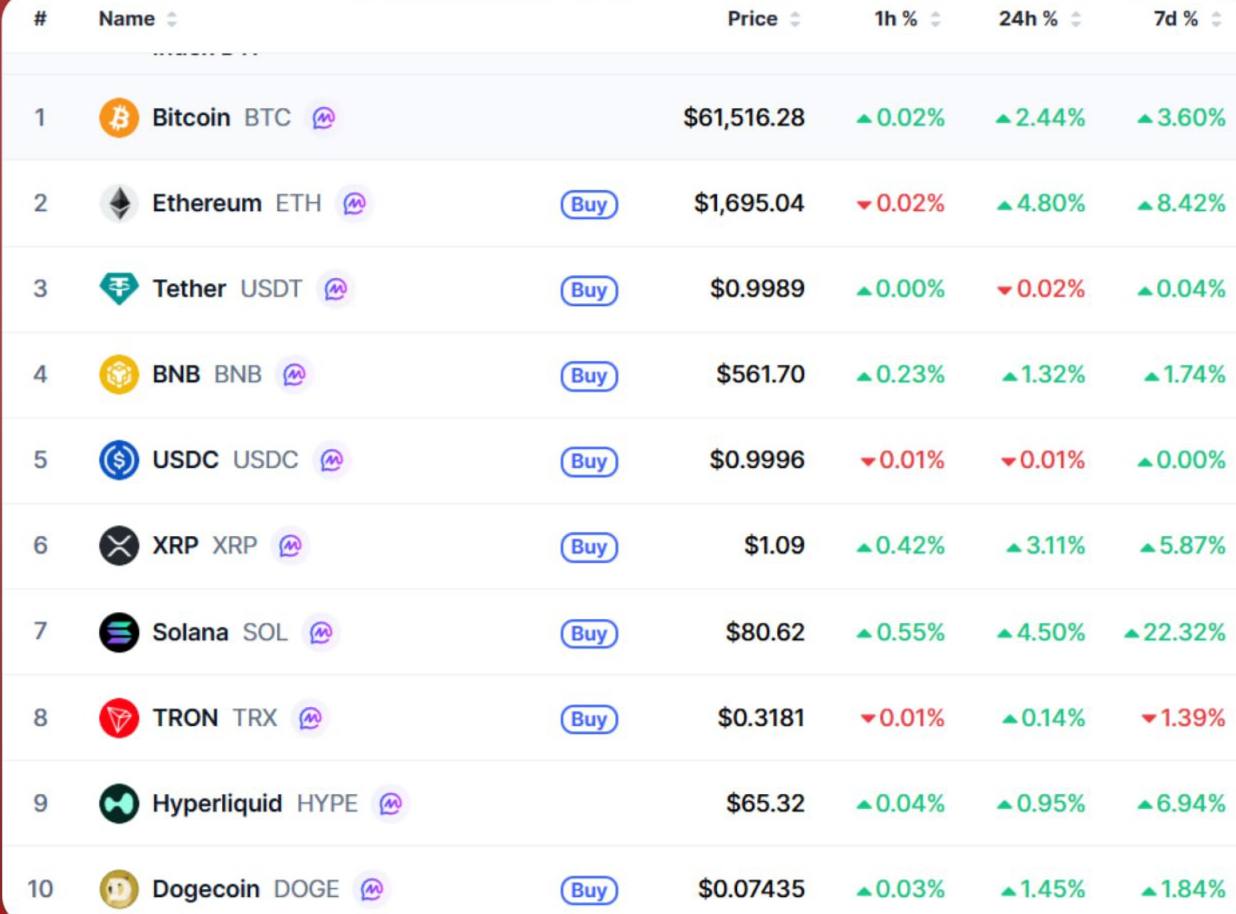Click the Hyperliquid insight icon
This screenshot has height=914, width=1236.
tap(390, 803)
